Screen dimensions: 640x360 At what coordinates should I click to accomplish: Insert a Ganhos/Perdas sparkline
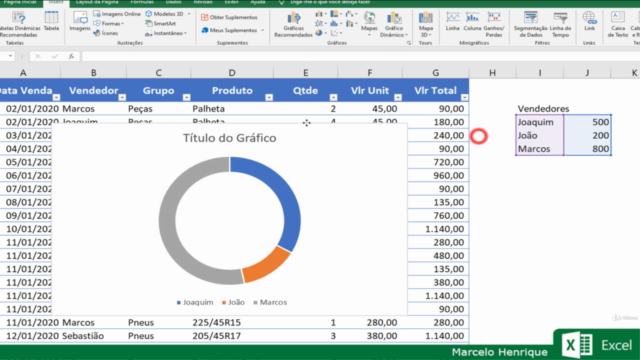494,24
